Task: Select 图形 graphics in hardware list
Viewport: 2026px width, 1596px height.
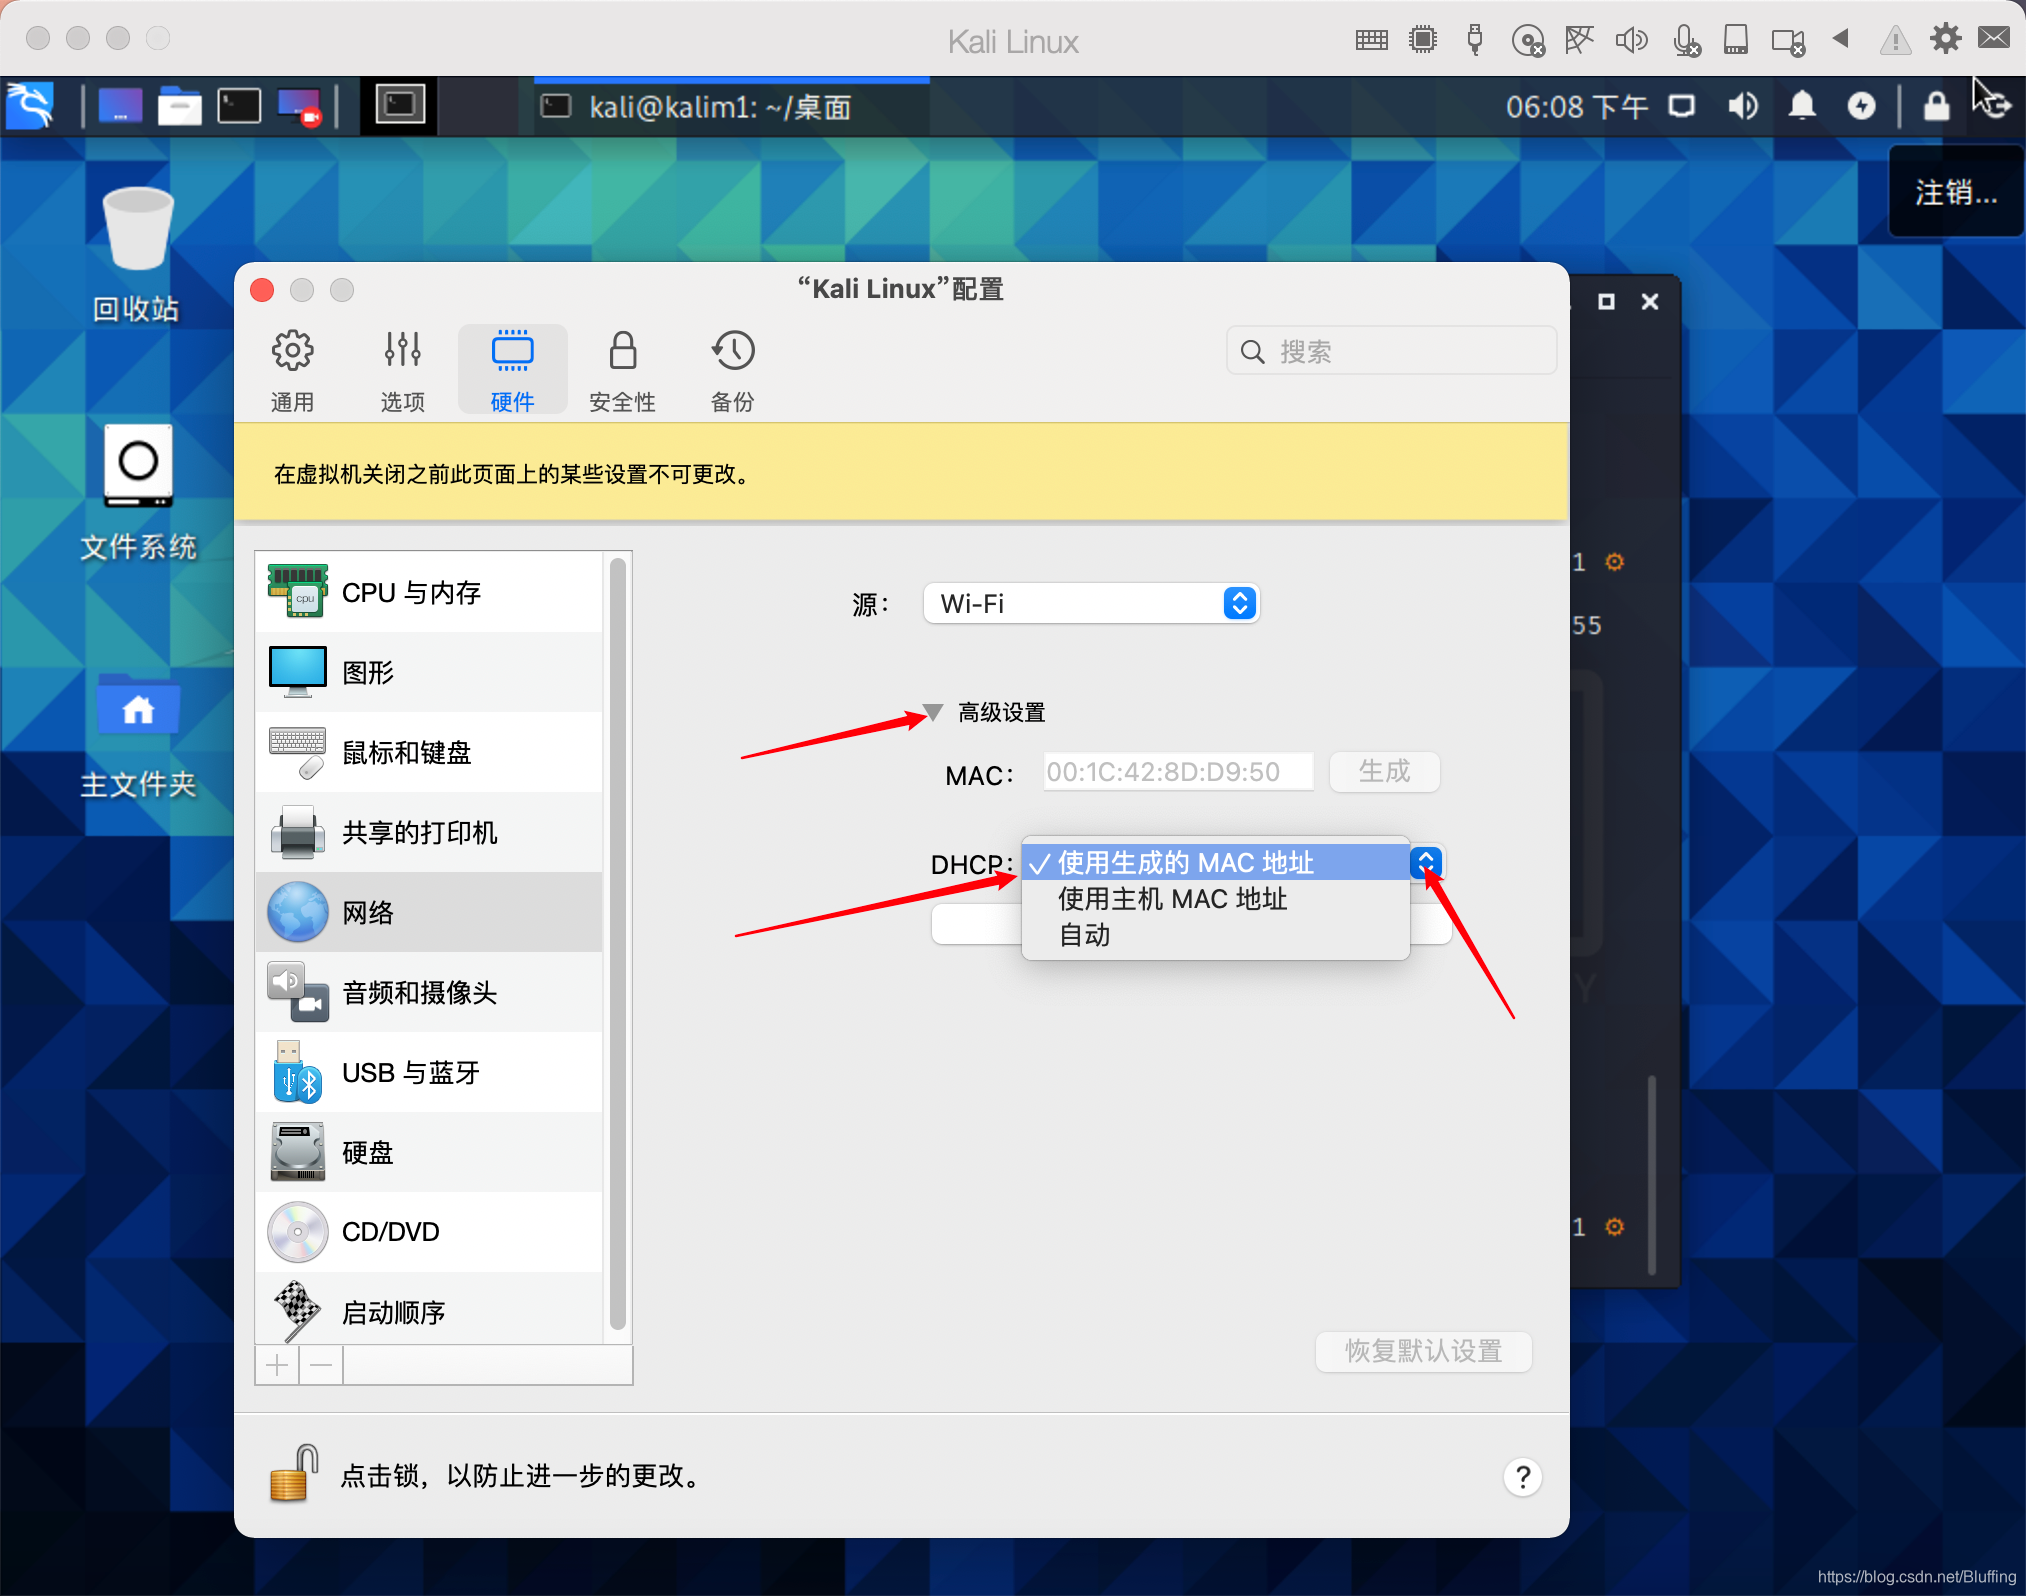Action: [430, 672]
